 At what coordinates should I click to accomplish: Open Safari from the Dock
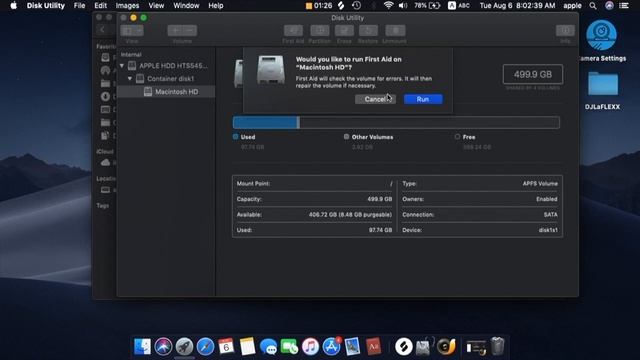pos(205,347)
